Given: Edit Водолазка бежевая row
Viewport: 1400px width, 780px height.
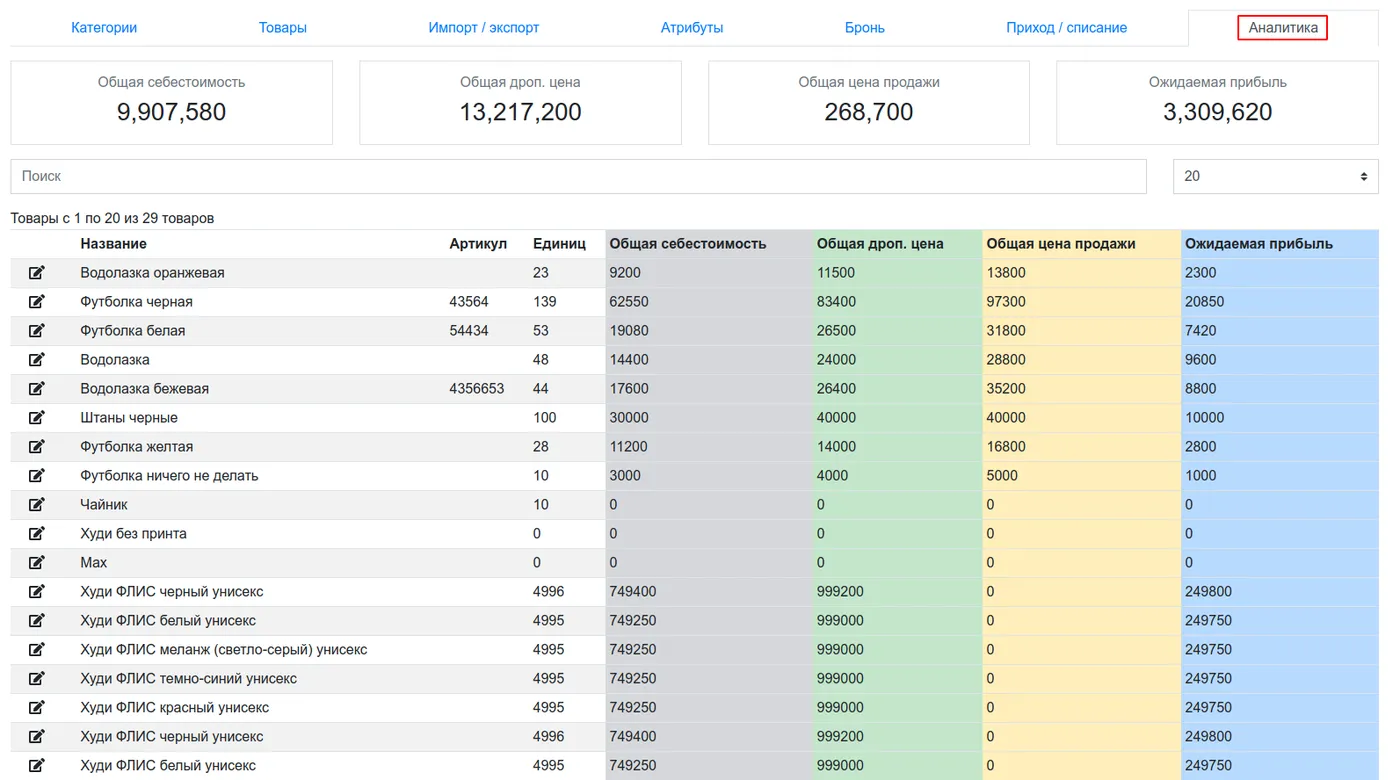Looking at the screenshot, I should tap(37, 389).
